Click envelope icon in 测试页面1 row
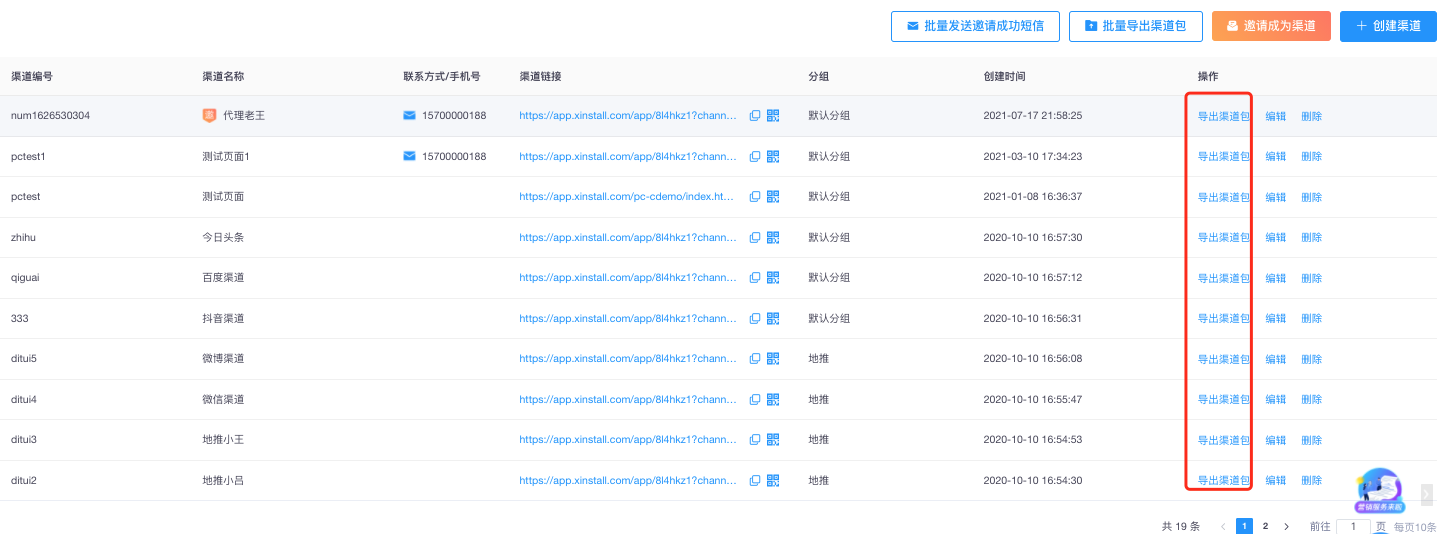The width and height of the screenshot is (1447, 534). point(409,156)
